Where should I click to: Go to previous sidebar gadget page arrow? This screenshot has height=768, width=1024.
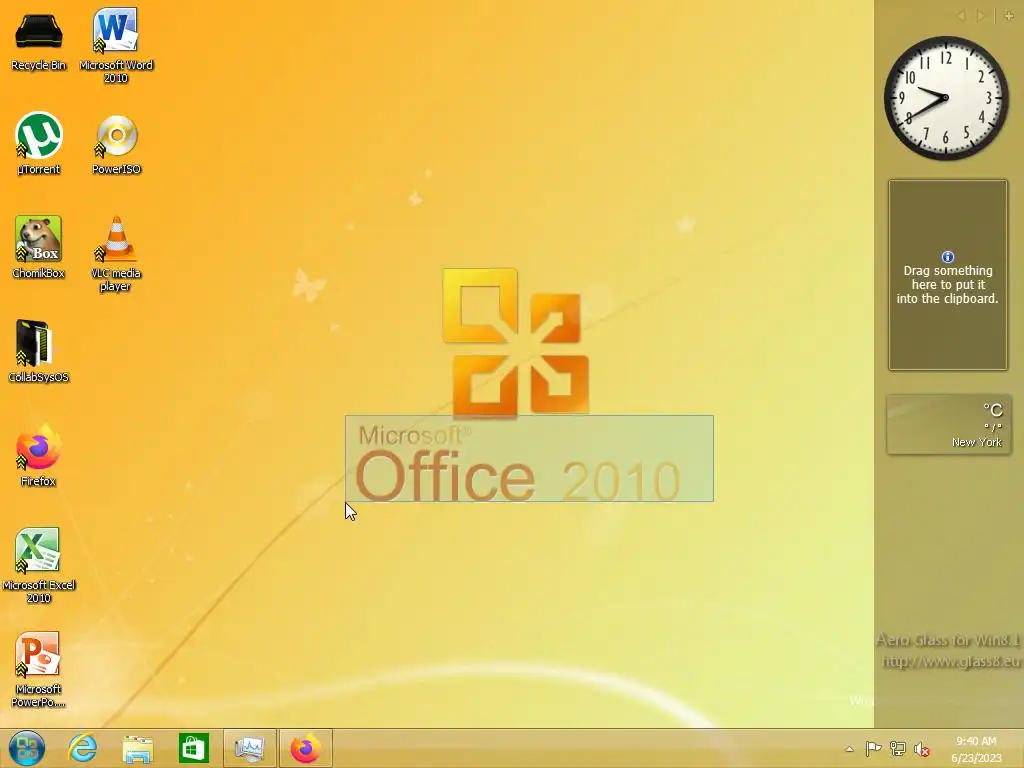961,16
